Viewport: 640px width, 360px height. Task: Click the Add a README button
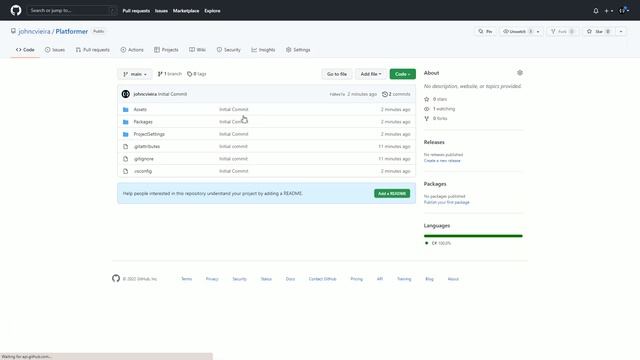point(392,193)
